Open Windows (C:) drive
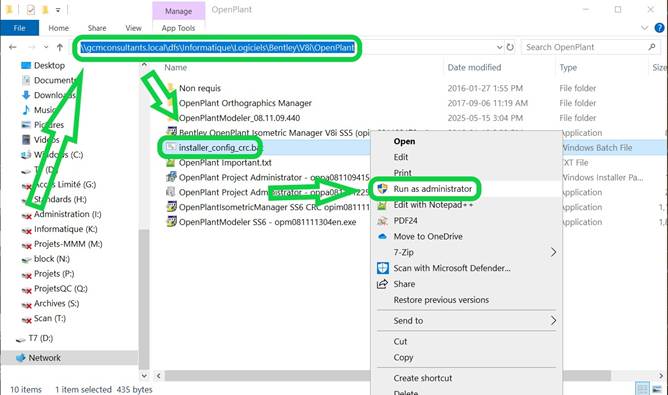668x395 pixels. click(58, 155)
